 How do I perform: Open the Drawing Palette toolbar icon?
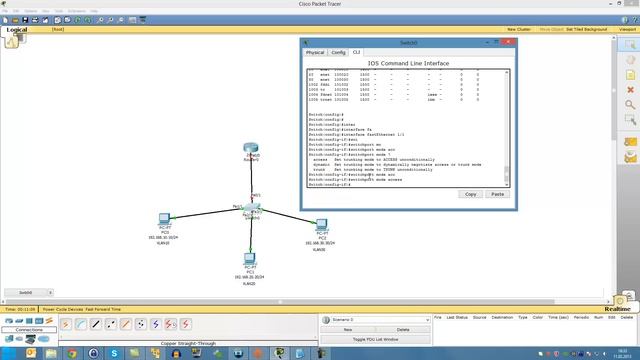click(132, 20)
